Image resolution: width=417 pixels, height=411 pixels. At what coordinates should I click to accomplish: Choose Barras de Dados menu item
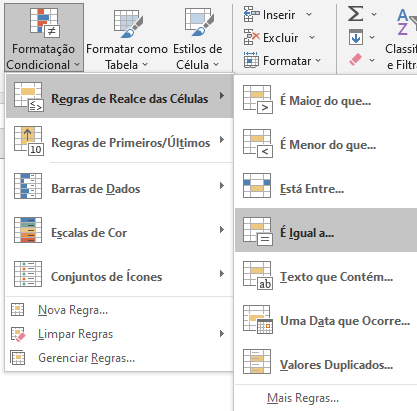tap(119, 186)
